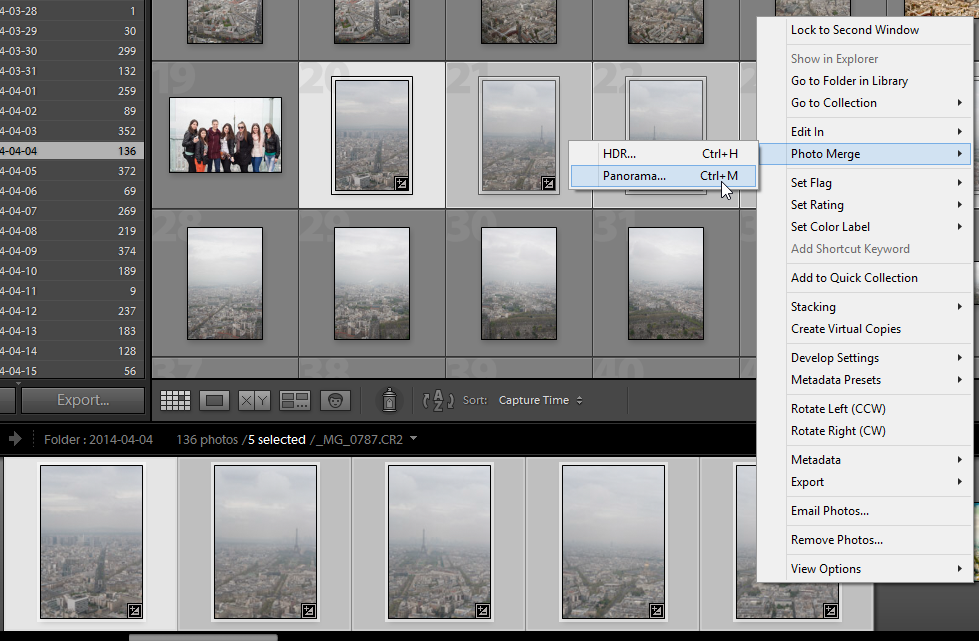Select the photo thumbnail in grid cell 28

coord(225,283)
